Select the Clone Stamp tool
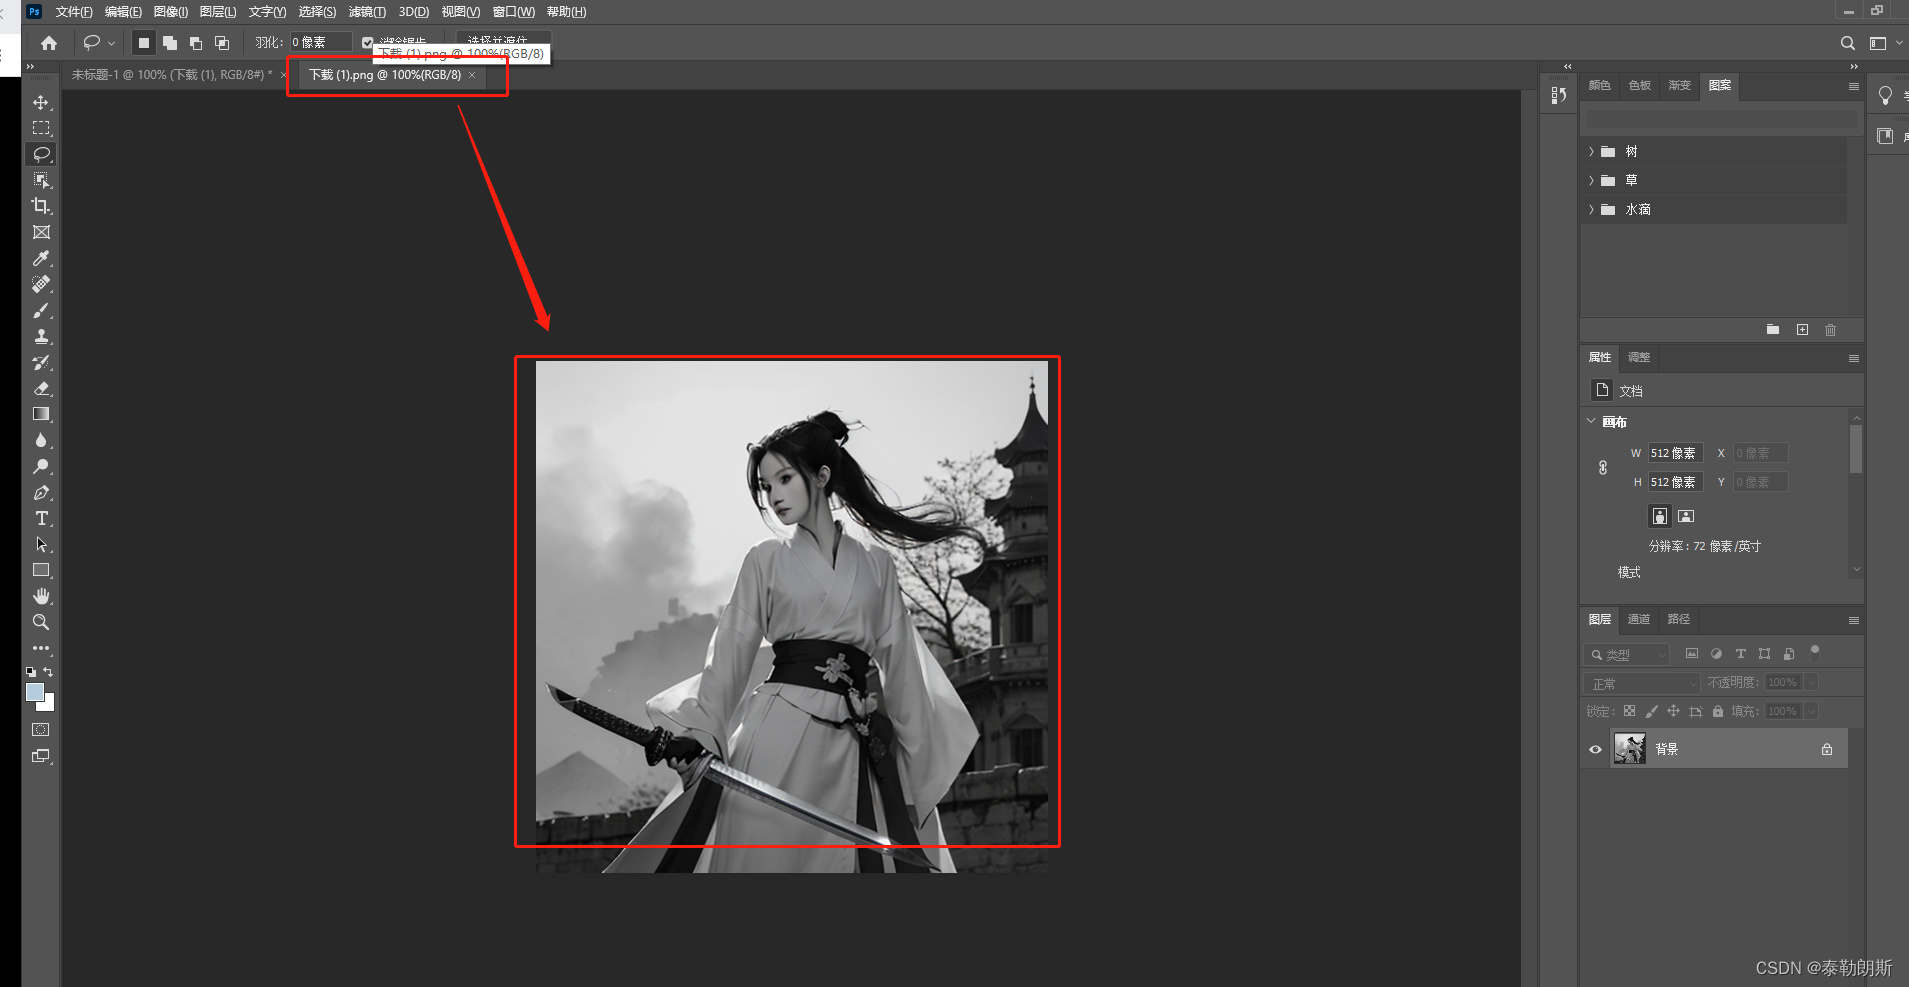The height and width of the screenshot is (987, 1909). point(41,336)
